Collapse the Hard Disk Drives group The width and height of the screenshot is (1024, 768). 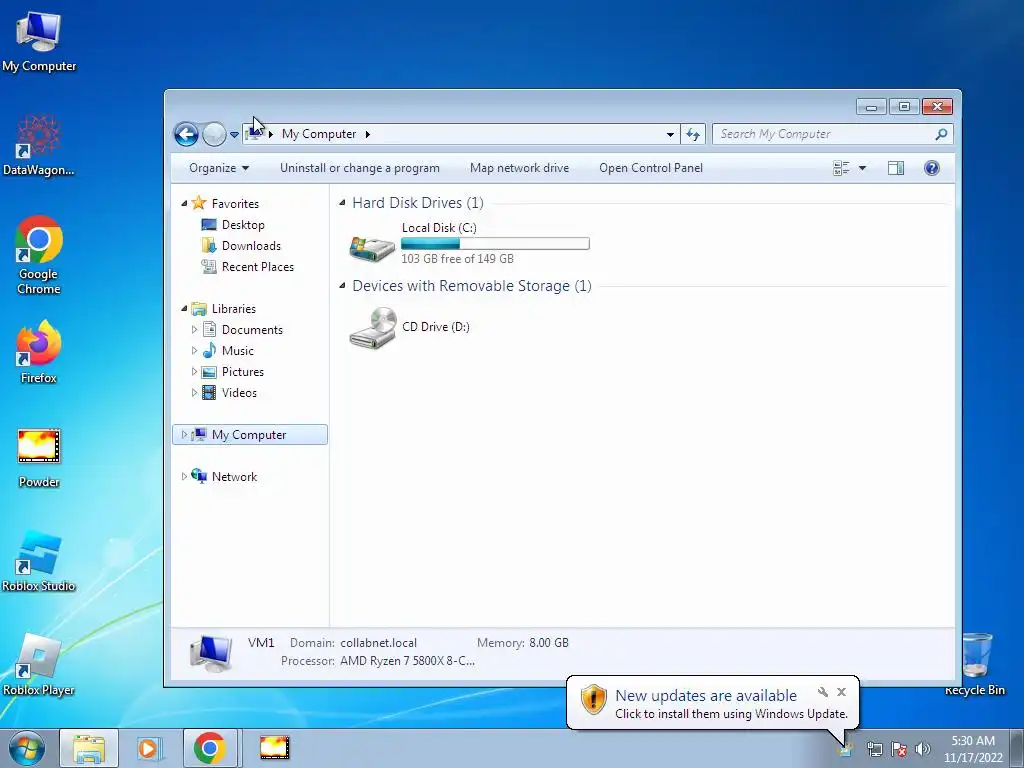click(342, 203)
